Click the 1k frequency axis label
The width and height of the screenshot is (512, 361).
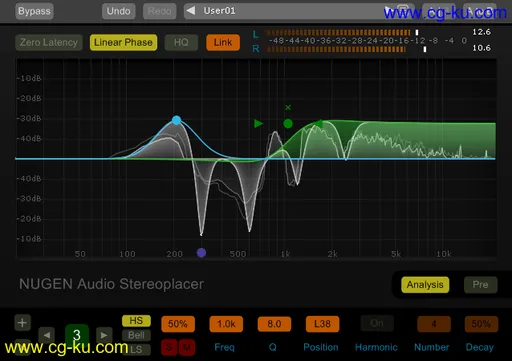pyautogui.click(x=285, y=254)
